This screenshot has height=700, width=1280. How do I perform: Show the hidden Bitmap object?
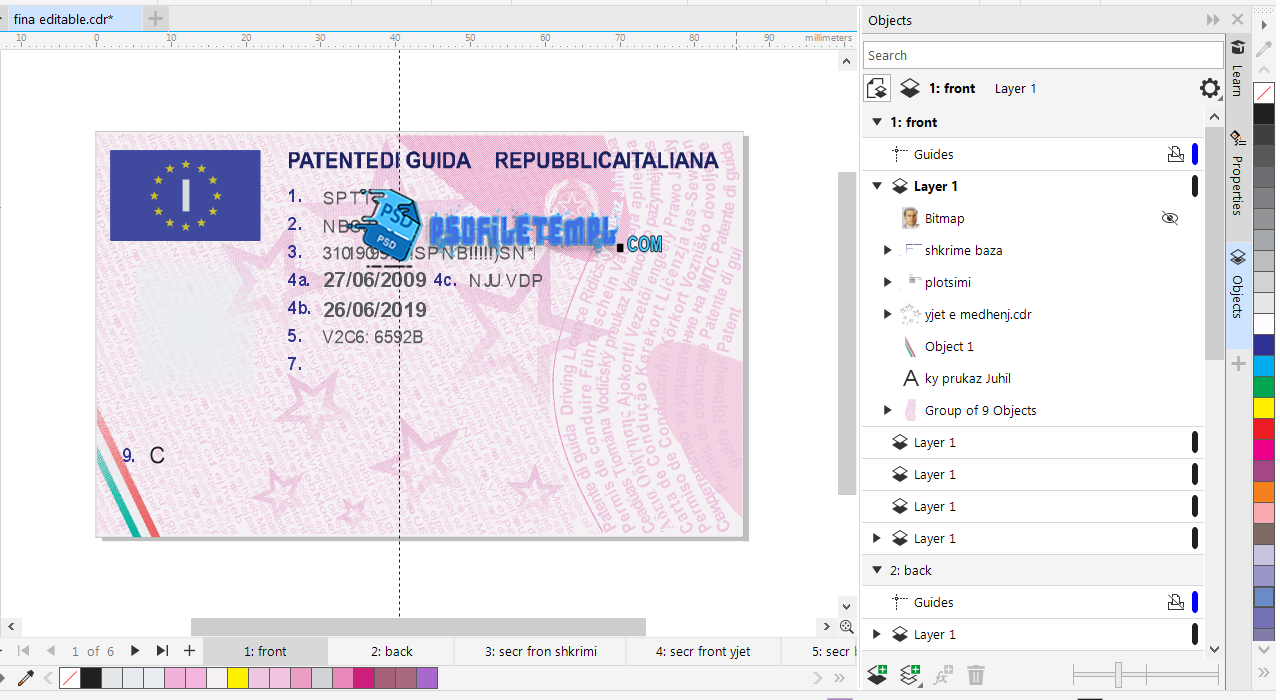click(x=1169, y=218)
